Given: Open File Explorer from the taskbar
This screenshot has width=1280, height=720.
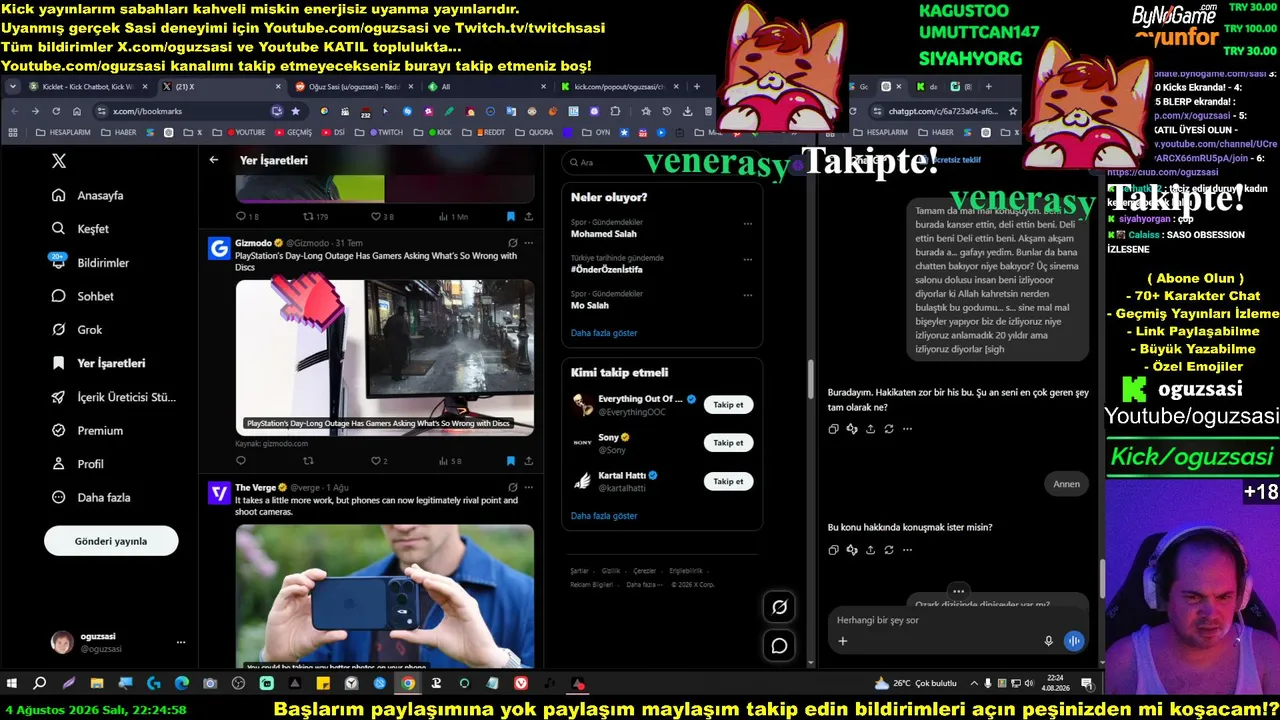Looking at the screenshot, I should (97, 684).
